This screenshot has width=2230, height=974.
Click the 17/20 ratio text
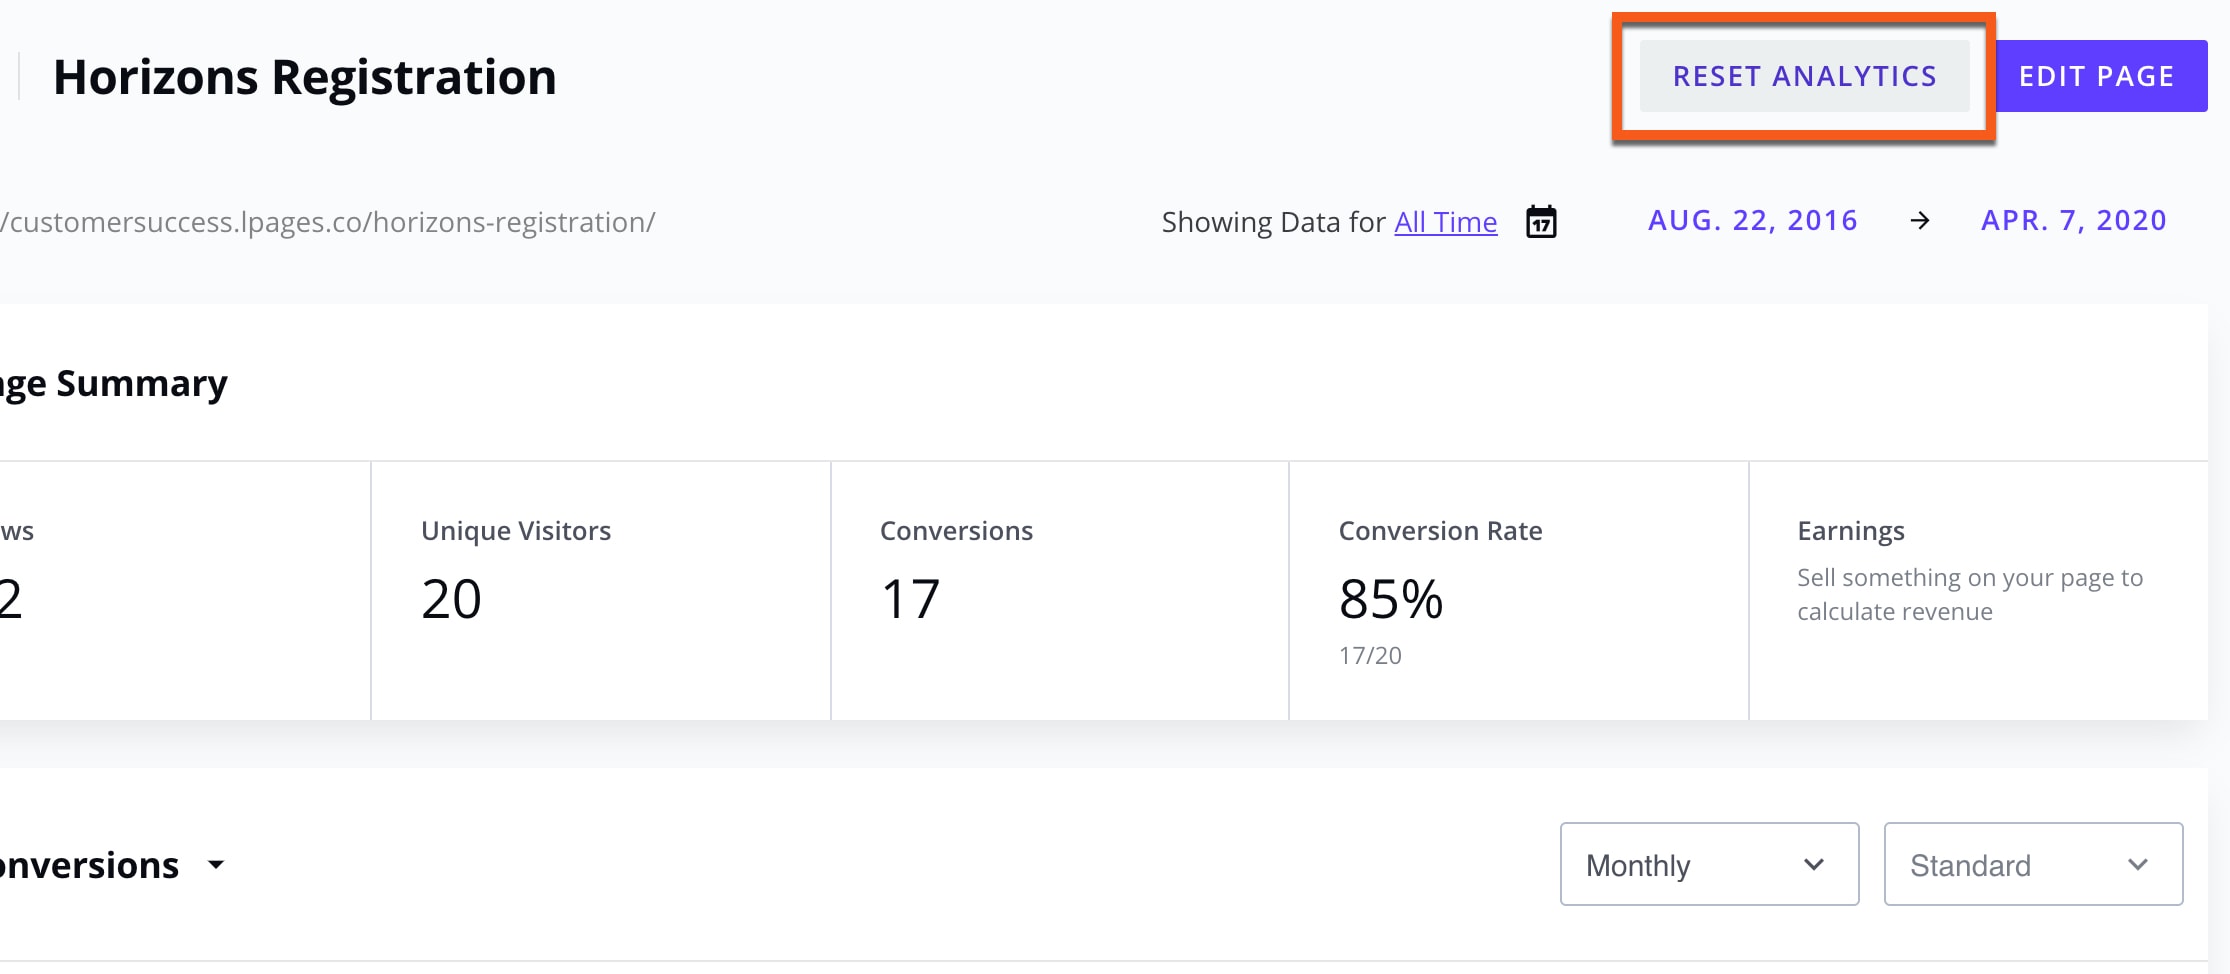tap(1370, 655)
